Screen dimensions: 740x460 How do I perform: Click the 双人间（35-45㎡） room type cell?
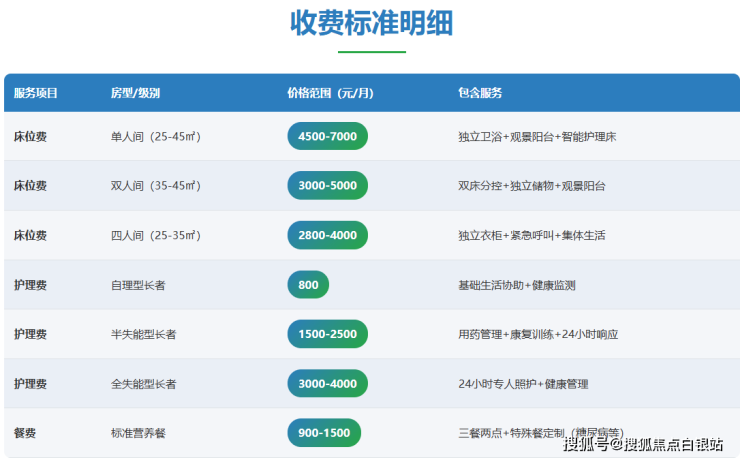click(156, 186)
